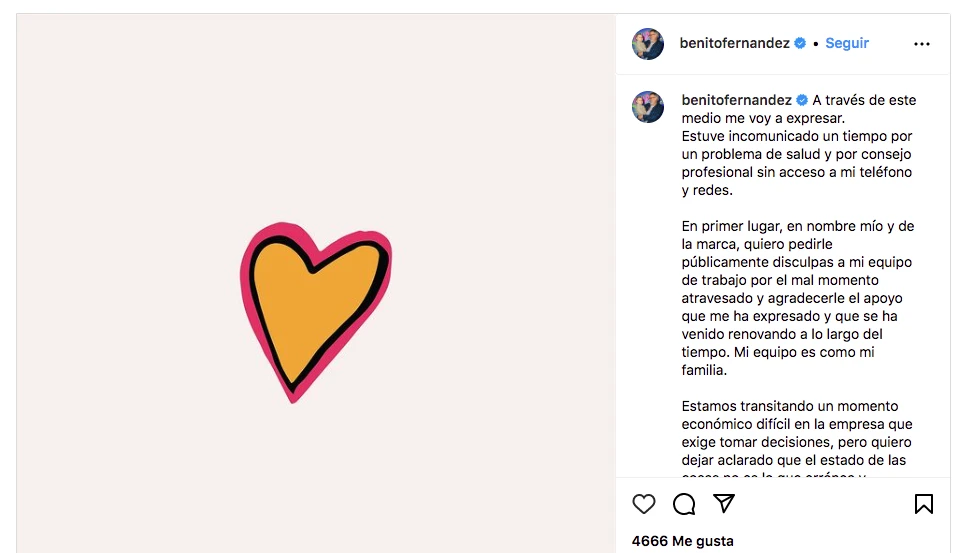Click the verified badge in the post header
975x553 pixels.
800,44
